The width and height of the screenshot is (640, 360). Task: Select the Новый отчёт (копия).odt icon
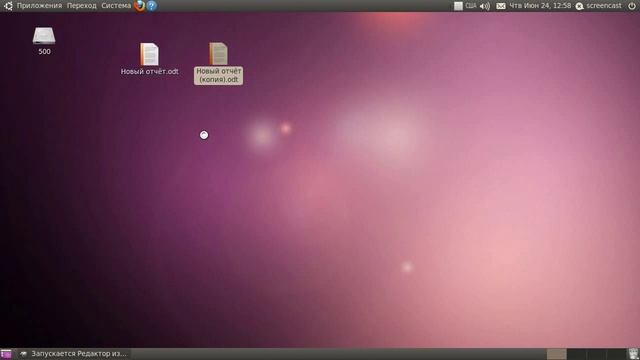[218, 53]
